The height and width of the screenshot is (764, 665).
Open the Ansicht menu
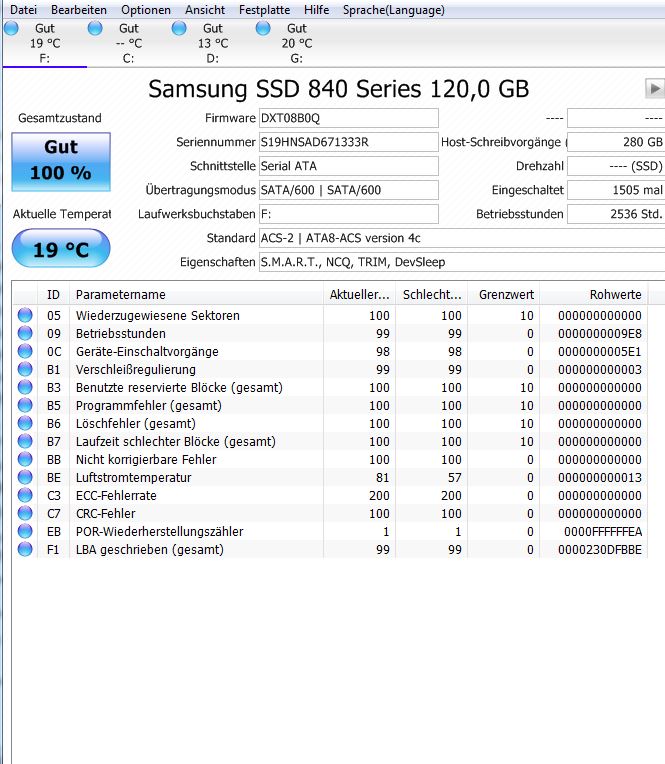[x=205, y=10]
